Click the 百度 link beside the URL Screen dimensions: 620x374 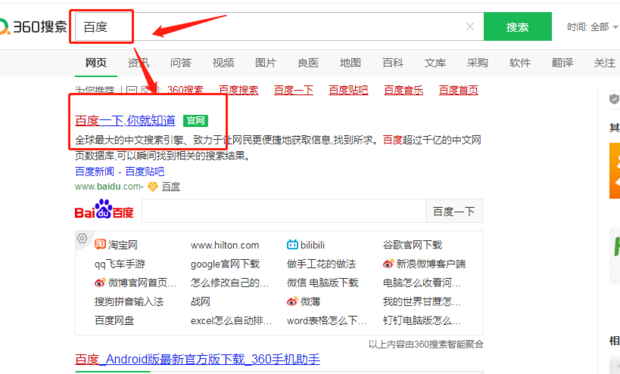coord(171,187)
